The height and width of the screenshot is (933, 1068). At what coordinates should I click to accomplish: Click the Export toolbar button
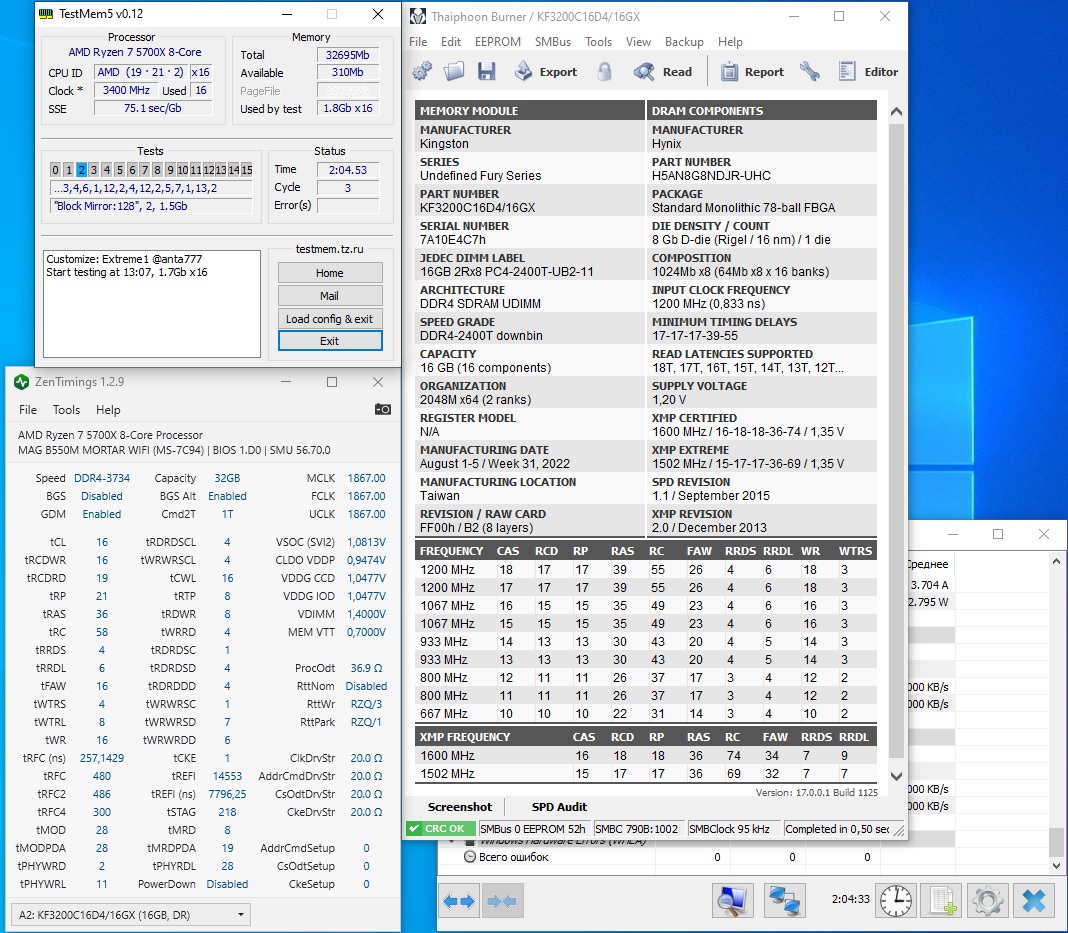(x=546, y=72)
